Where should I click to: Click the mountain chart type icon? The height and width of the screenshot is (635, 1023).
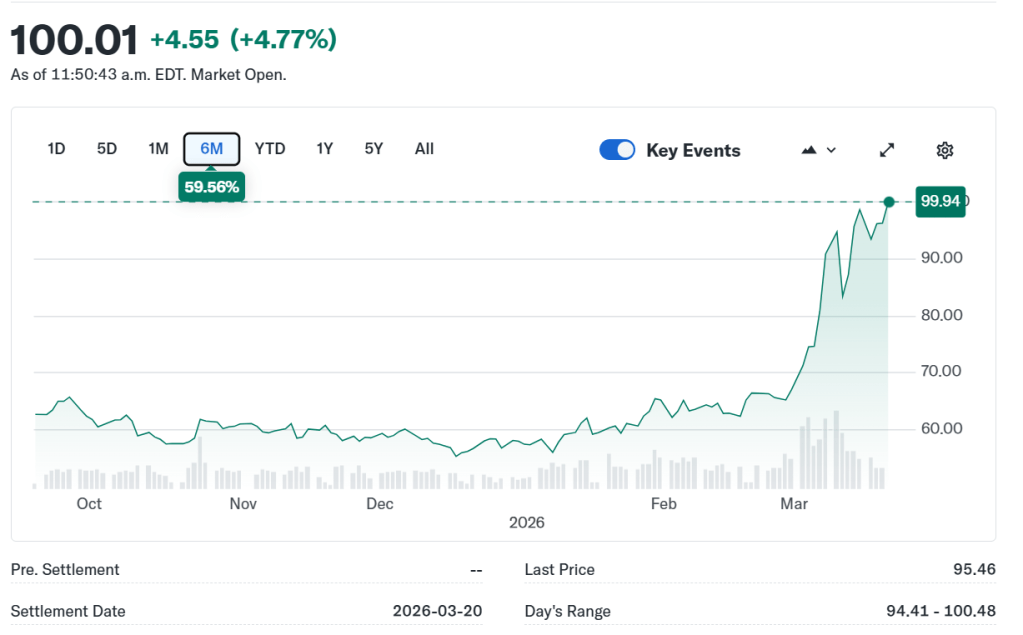809,150
